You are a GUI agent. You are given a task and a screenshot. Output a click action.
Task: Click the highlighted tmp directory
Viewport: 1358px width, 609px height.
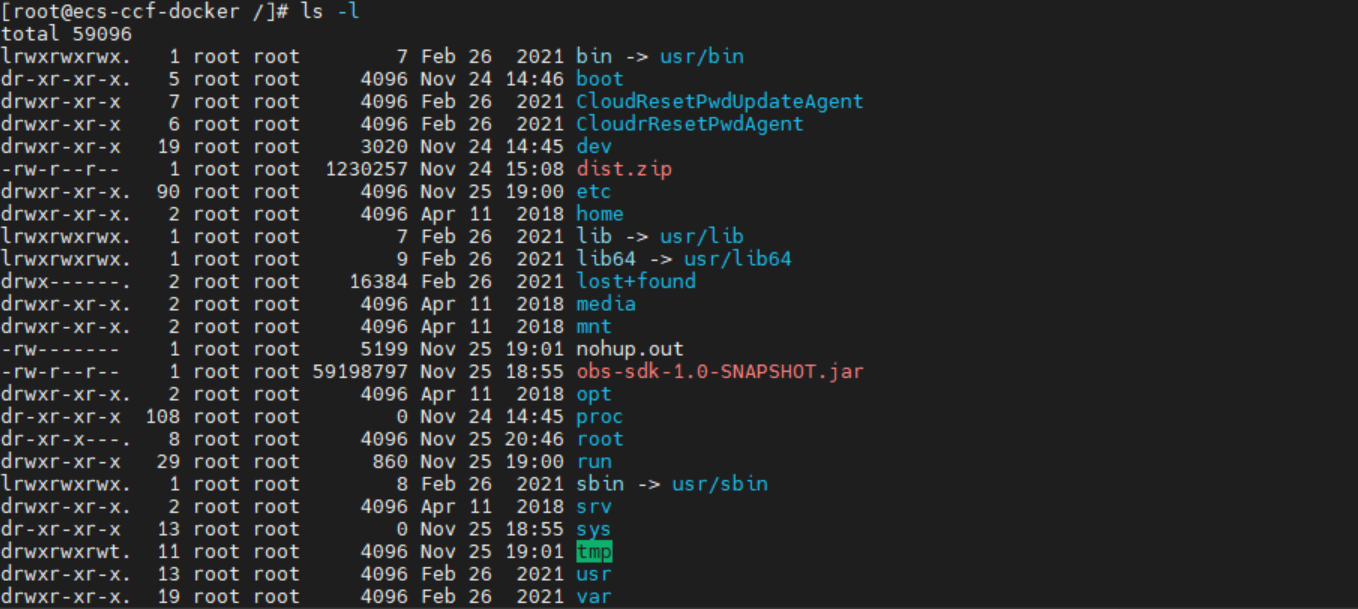[594, 552]
